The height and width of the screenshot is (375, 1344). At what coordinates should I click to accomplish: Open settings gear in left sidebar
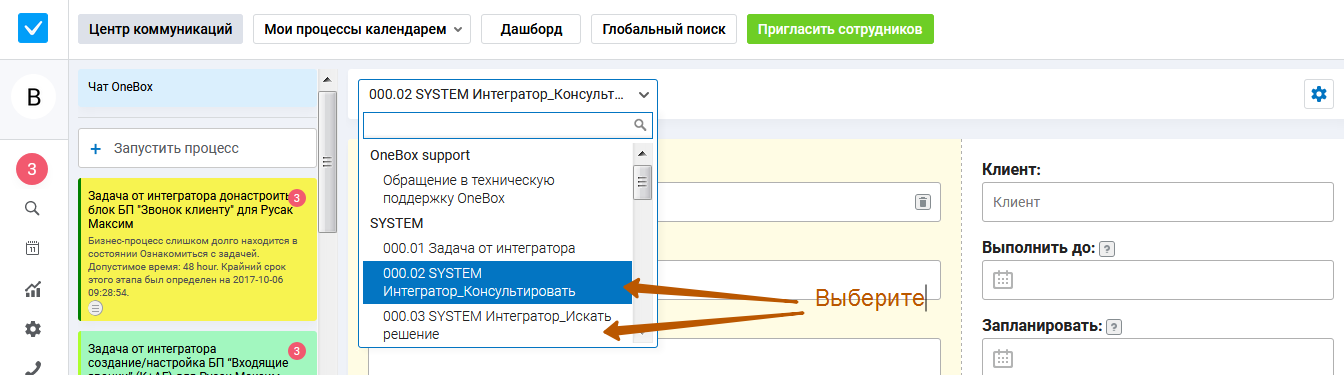pyautogui.click(x=32, y=329)
